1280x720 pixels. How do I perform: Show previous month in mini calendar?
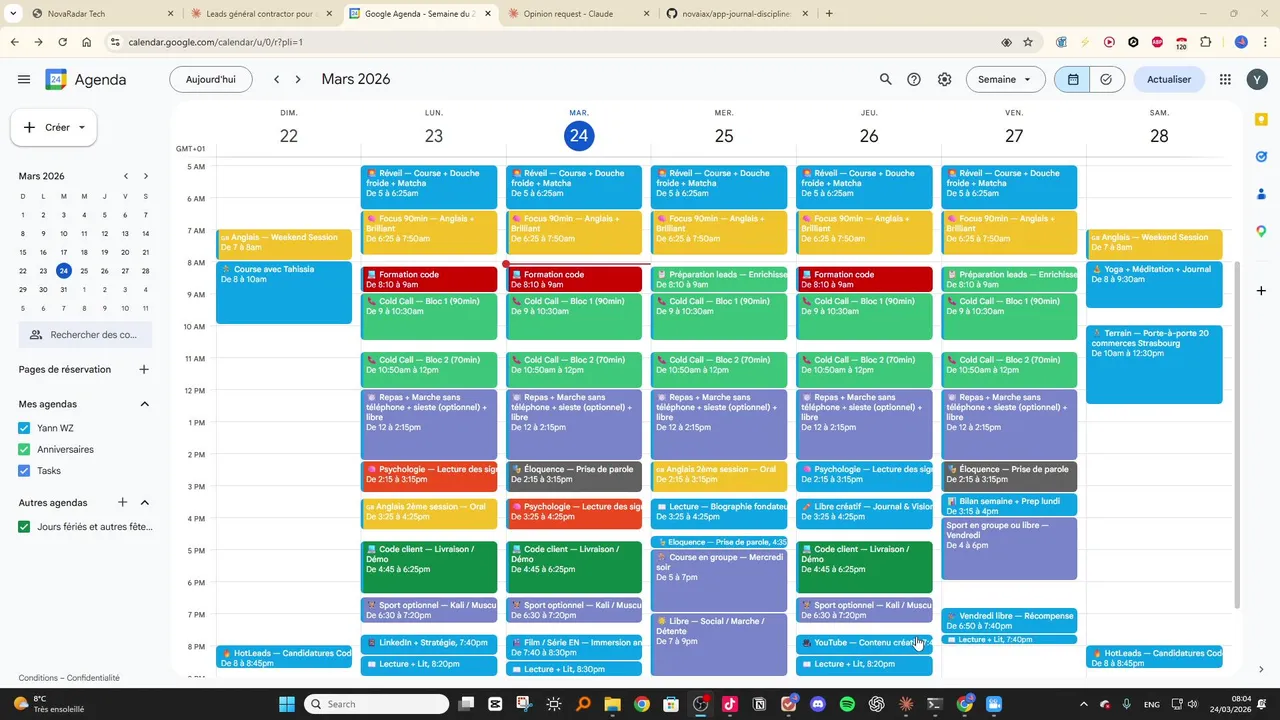click(x=126, y=176)
